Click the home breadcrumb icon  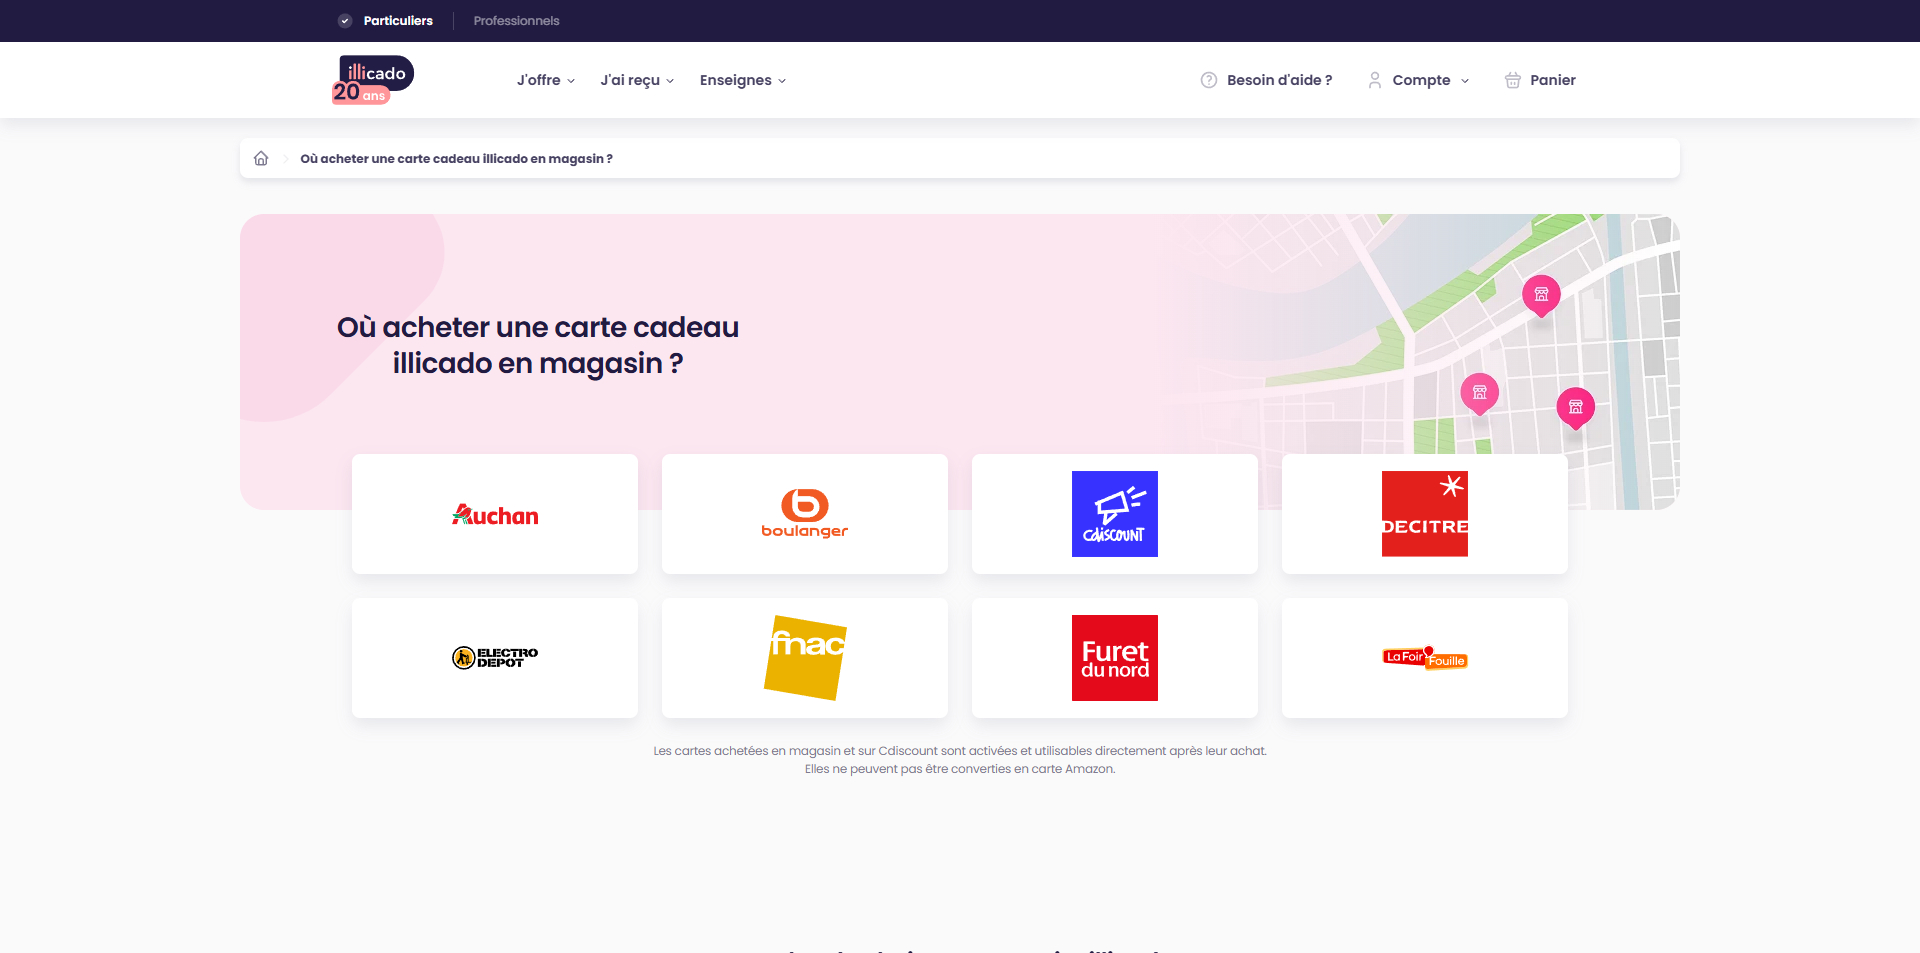261,158
